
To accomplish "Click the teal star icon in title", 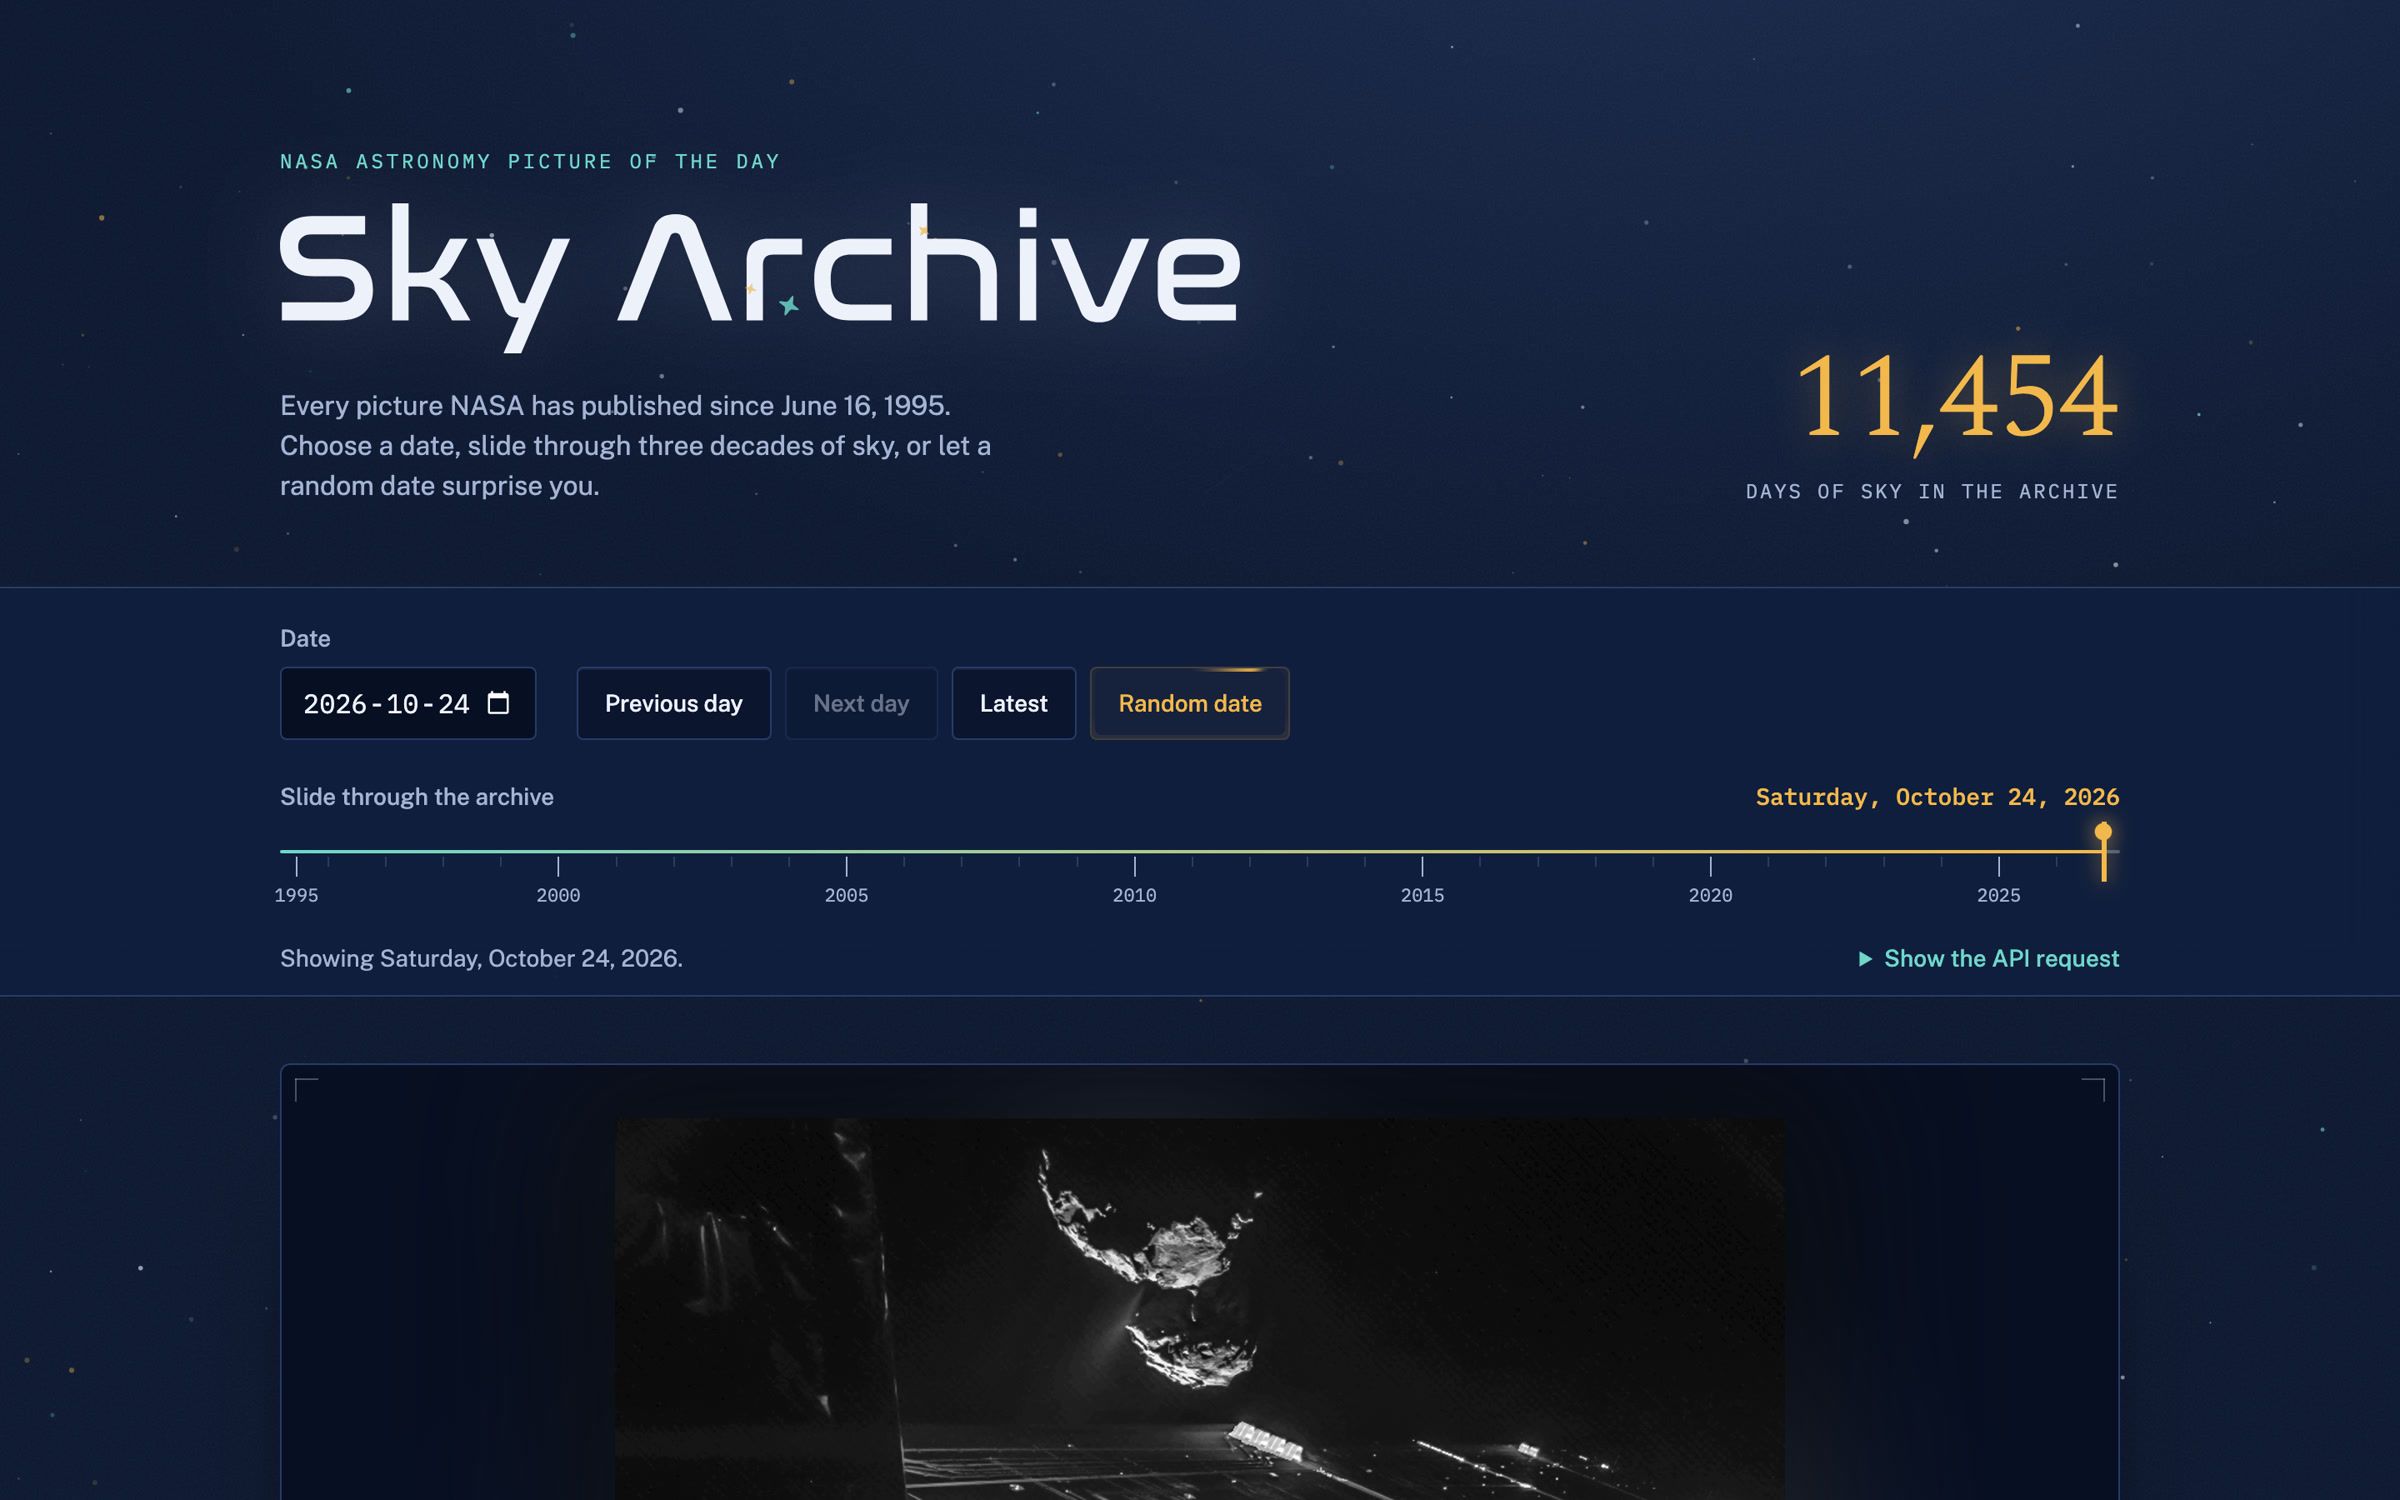I will tap(789, 304).
